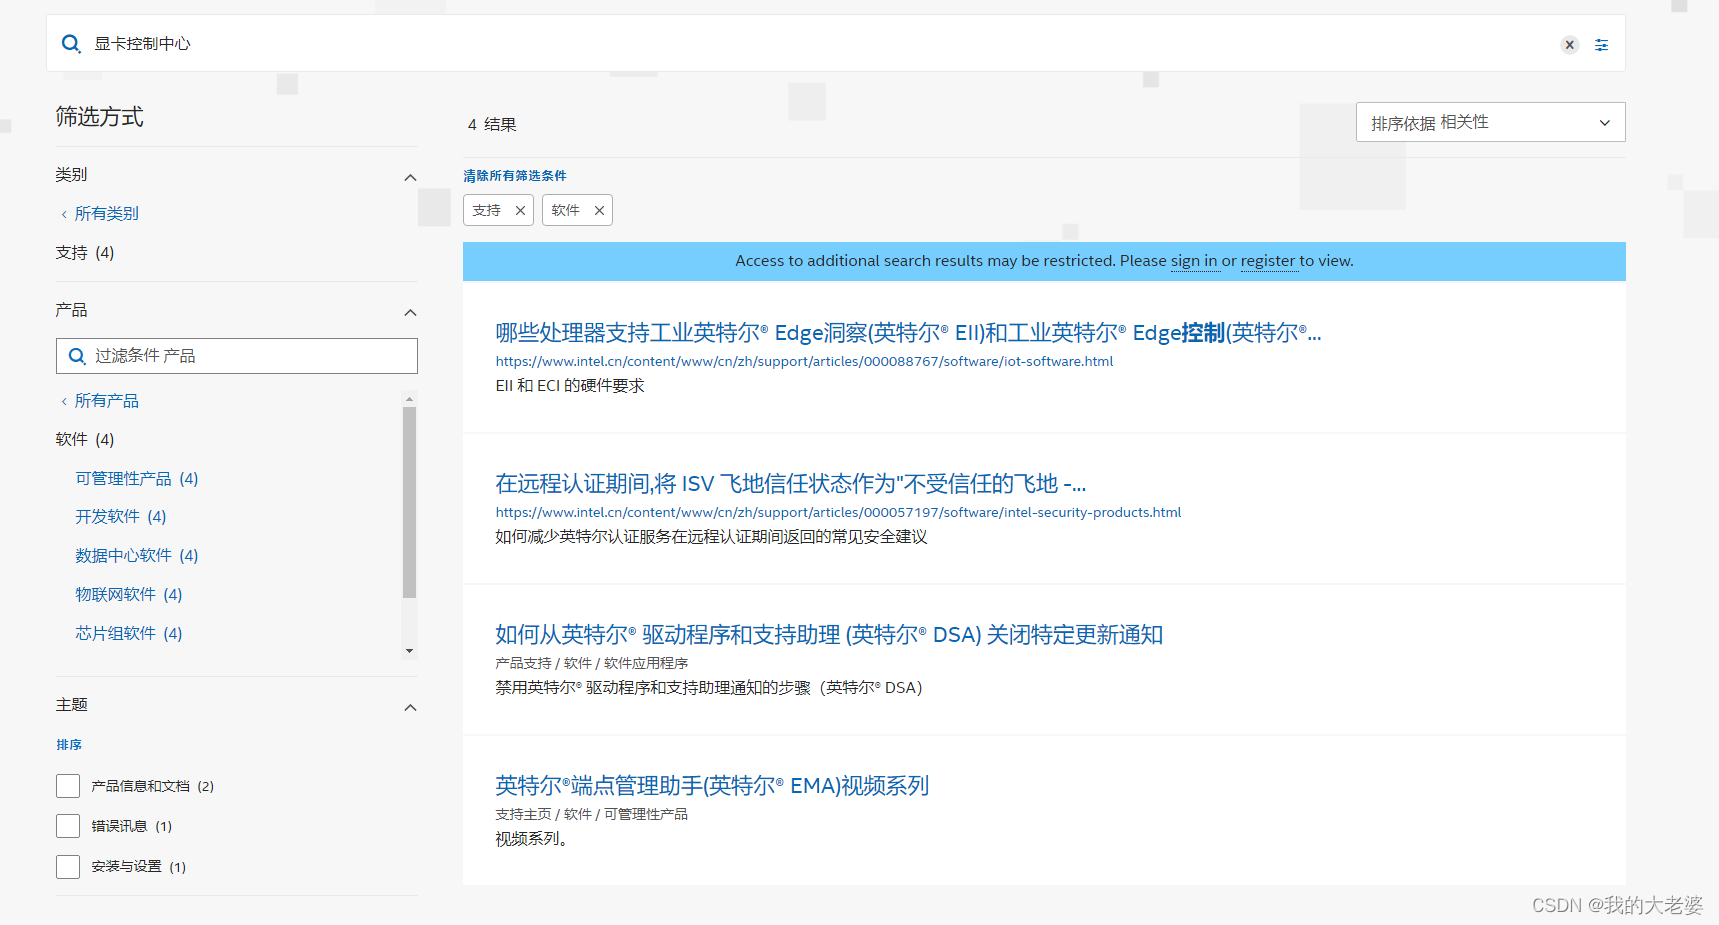This screenshot has width=1719, height=925.
Task: Check the 错误讯息 checkbox
Action: tap(68, 826)
